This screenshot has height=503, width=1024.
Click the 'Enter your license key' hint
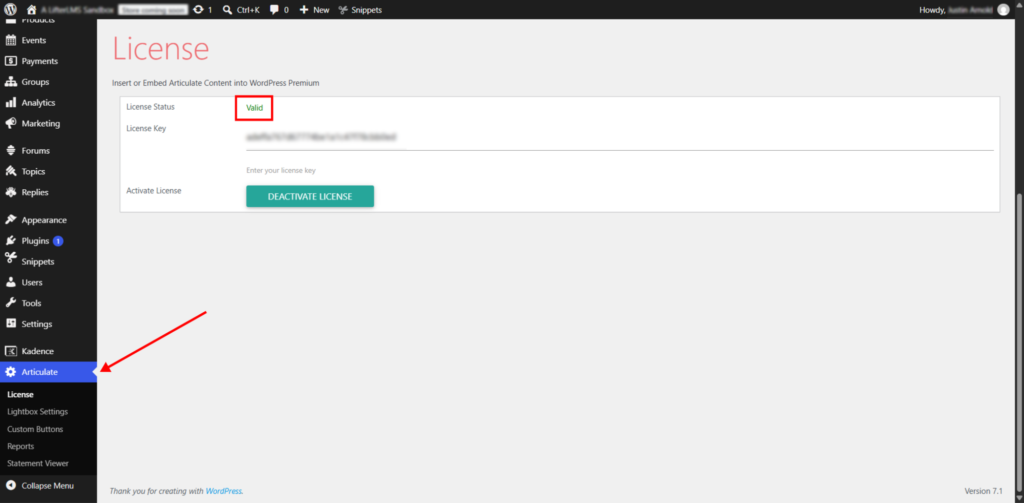(281, 170)
